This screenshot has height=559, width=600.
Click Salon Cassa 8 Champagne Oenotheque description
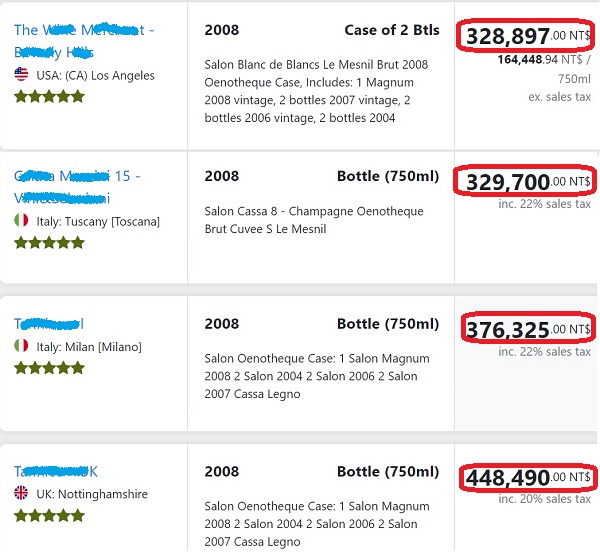click(314, 220)
